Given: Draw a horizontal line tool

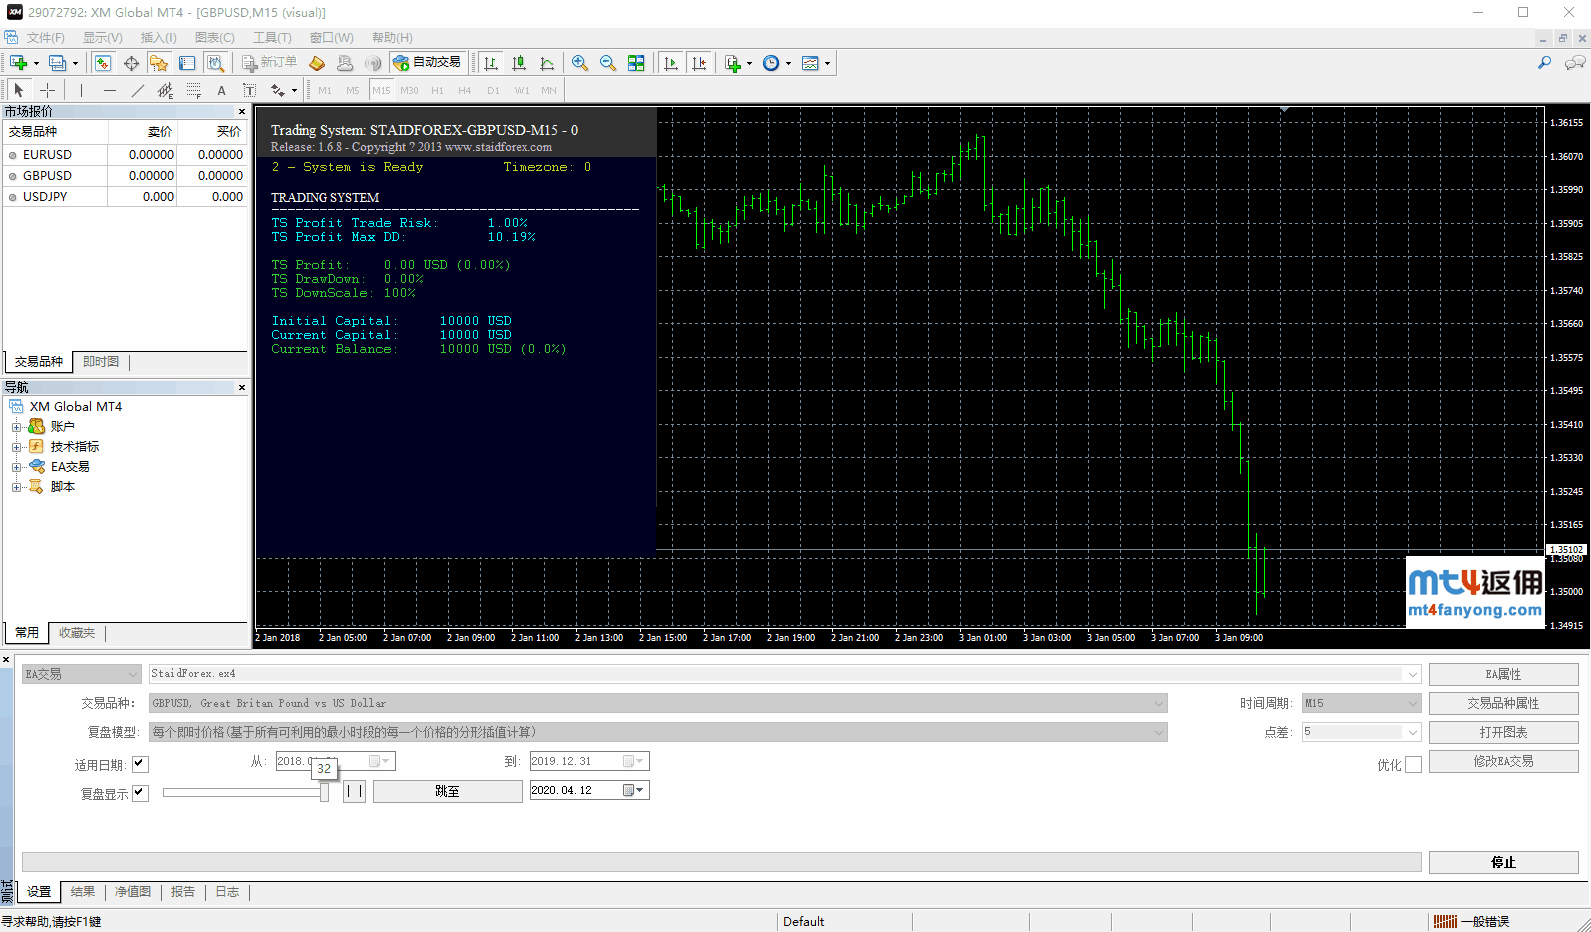Looking at the screenshot, I should (x=110, y=90).
